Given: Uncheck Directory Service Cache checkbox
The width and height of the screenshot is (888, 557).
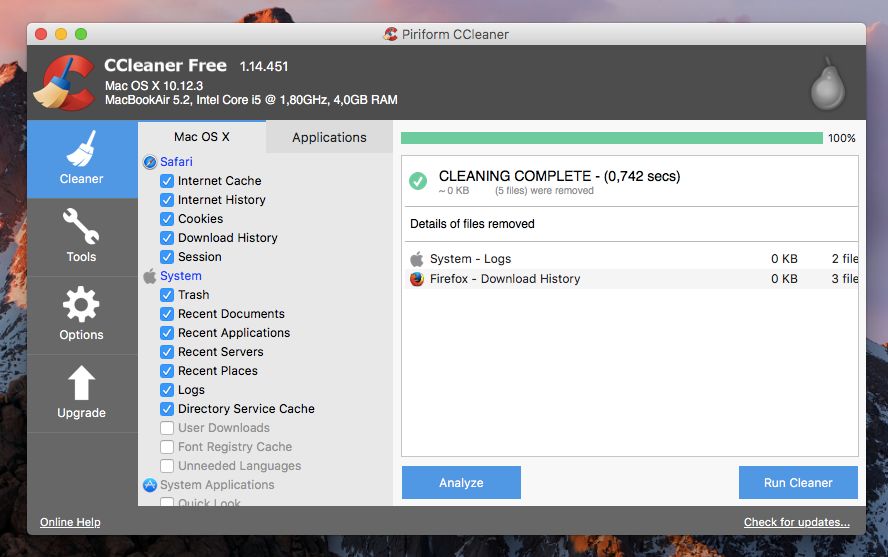Looking at the screenshot, I should pos(166,409).
